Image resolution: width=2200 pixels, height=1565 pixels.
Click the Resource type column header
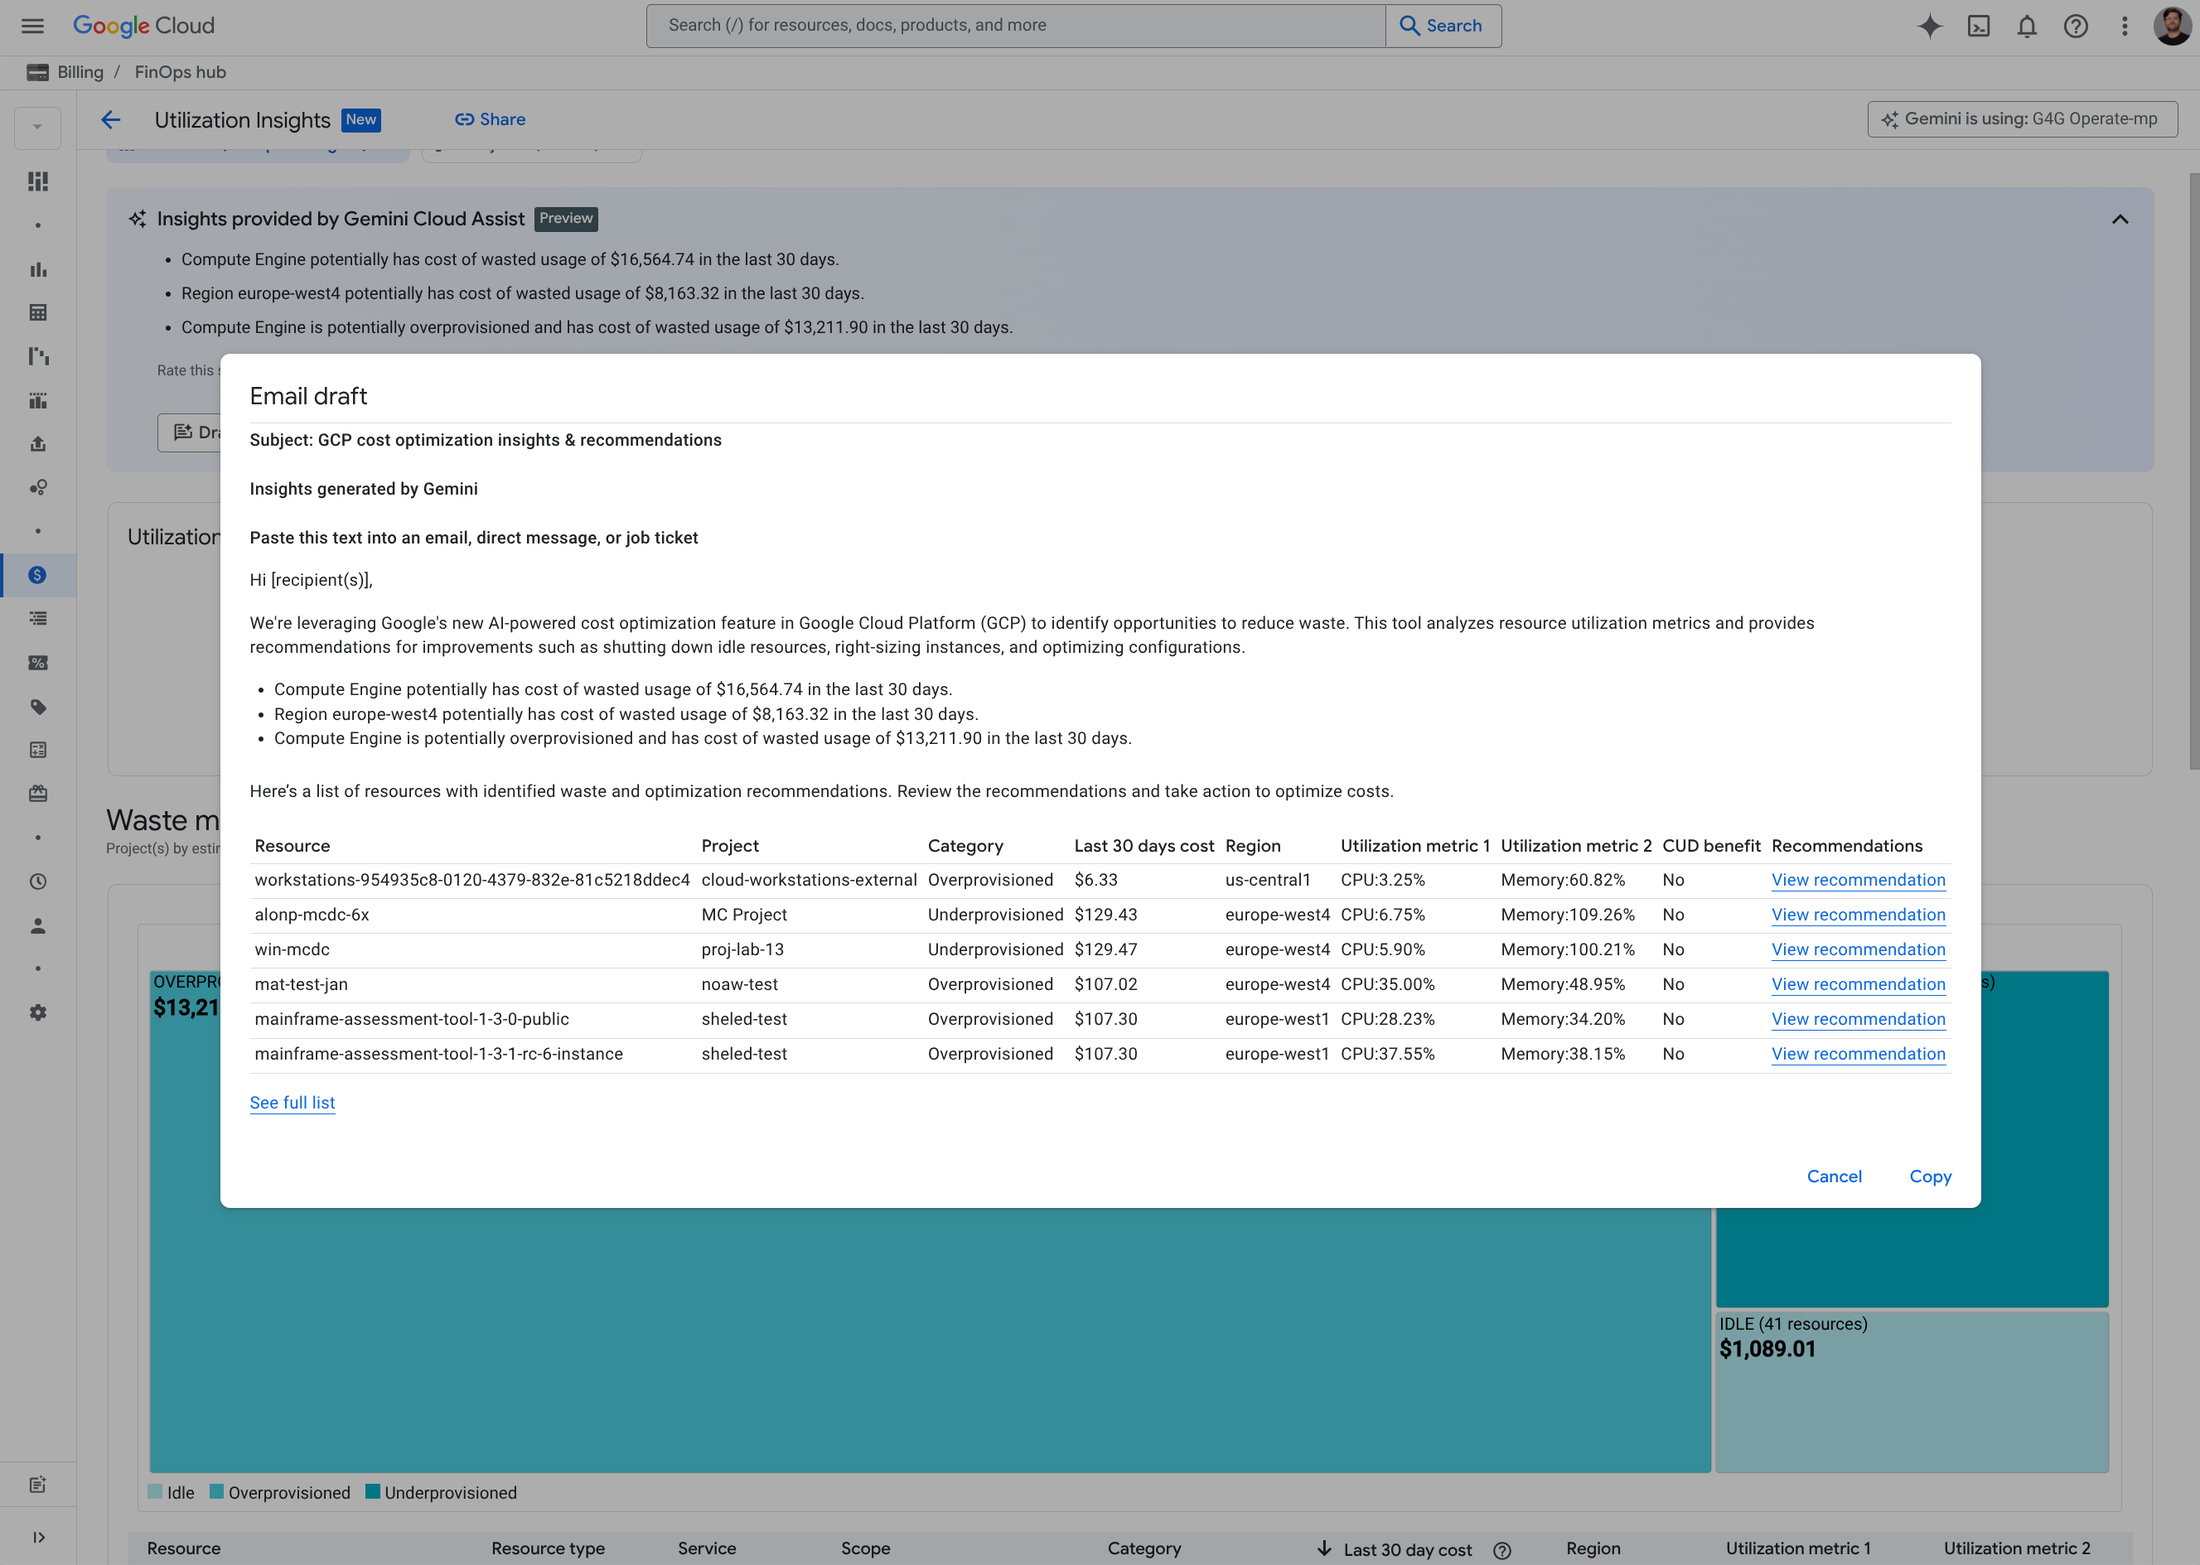click(548, 1549)
